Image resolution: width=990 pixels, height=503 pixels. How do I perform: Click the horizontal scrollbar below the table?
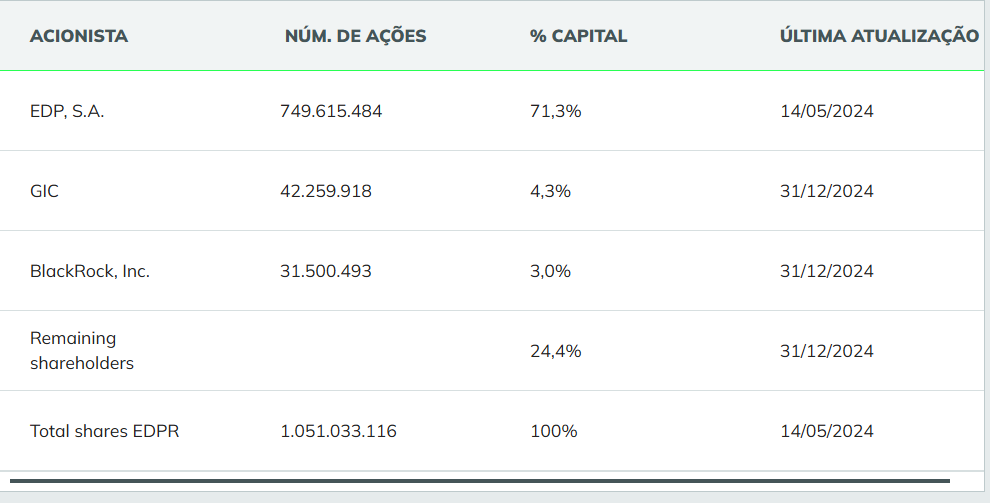pyautogui.click(x=480, y=481)
